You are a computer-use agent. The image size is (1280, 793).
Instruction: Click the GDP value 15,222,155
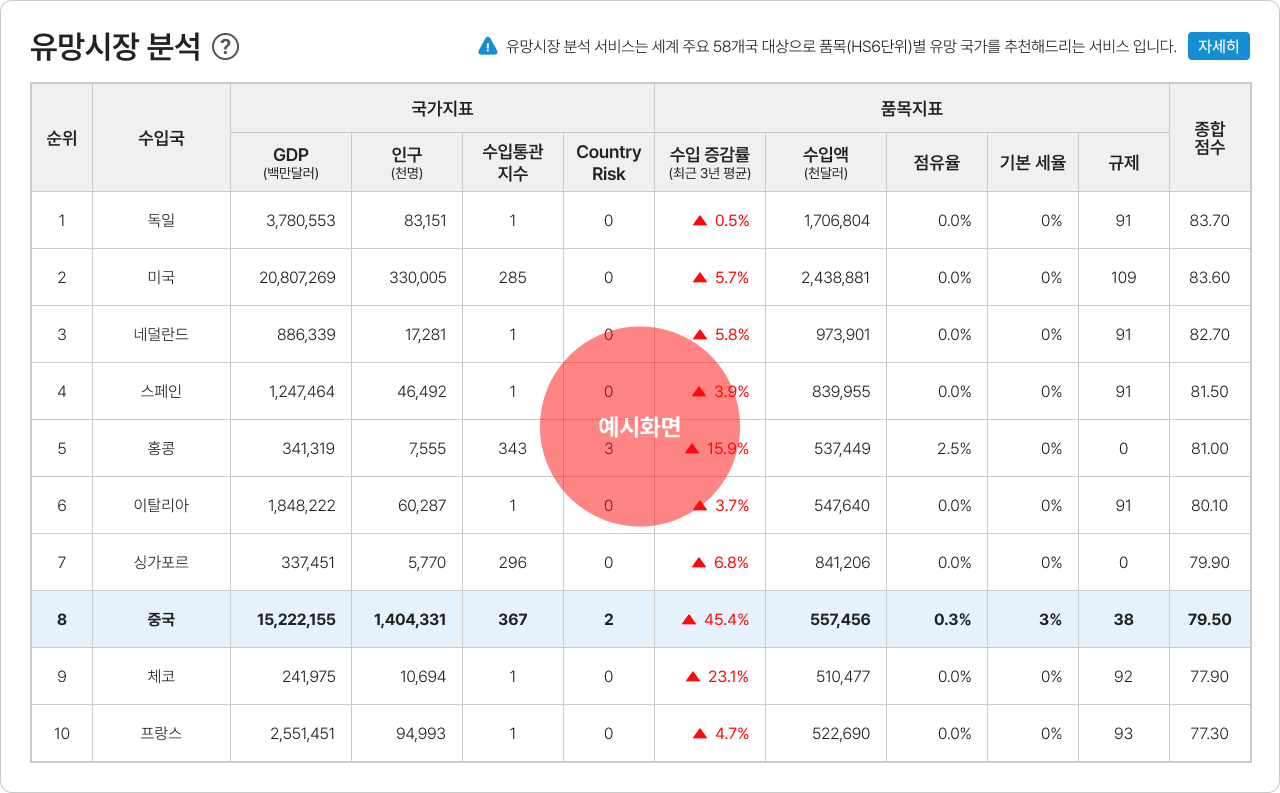[x=296, y=619]
